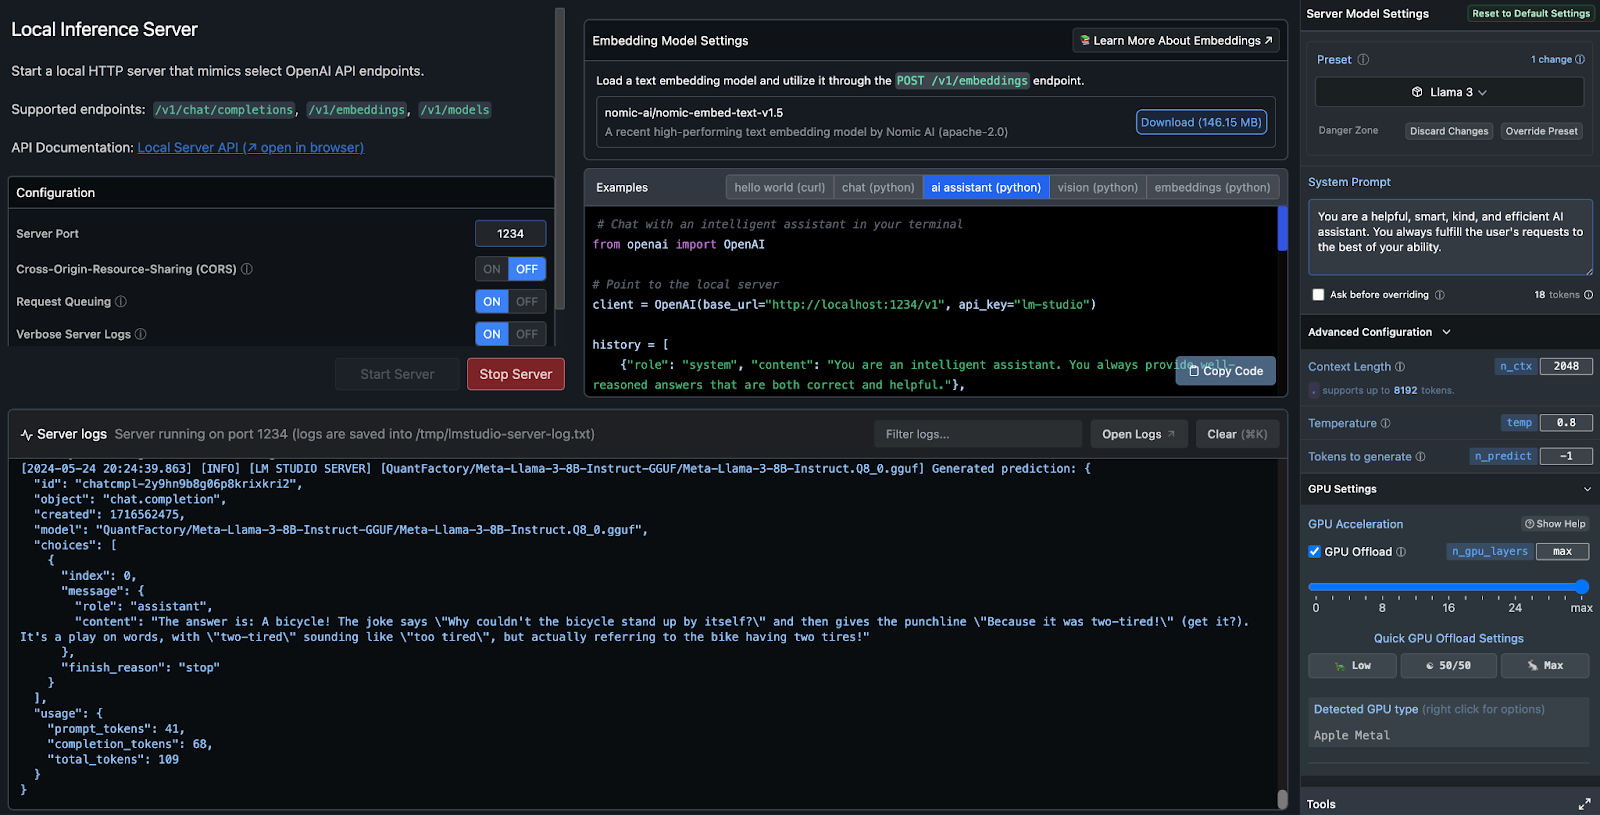Click the info icon beside 18 tokens
The height and width of the screenshot is (815, 1600).
(x=1588, y=295)
